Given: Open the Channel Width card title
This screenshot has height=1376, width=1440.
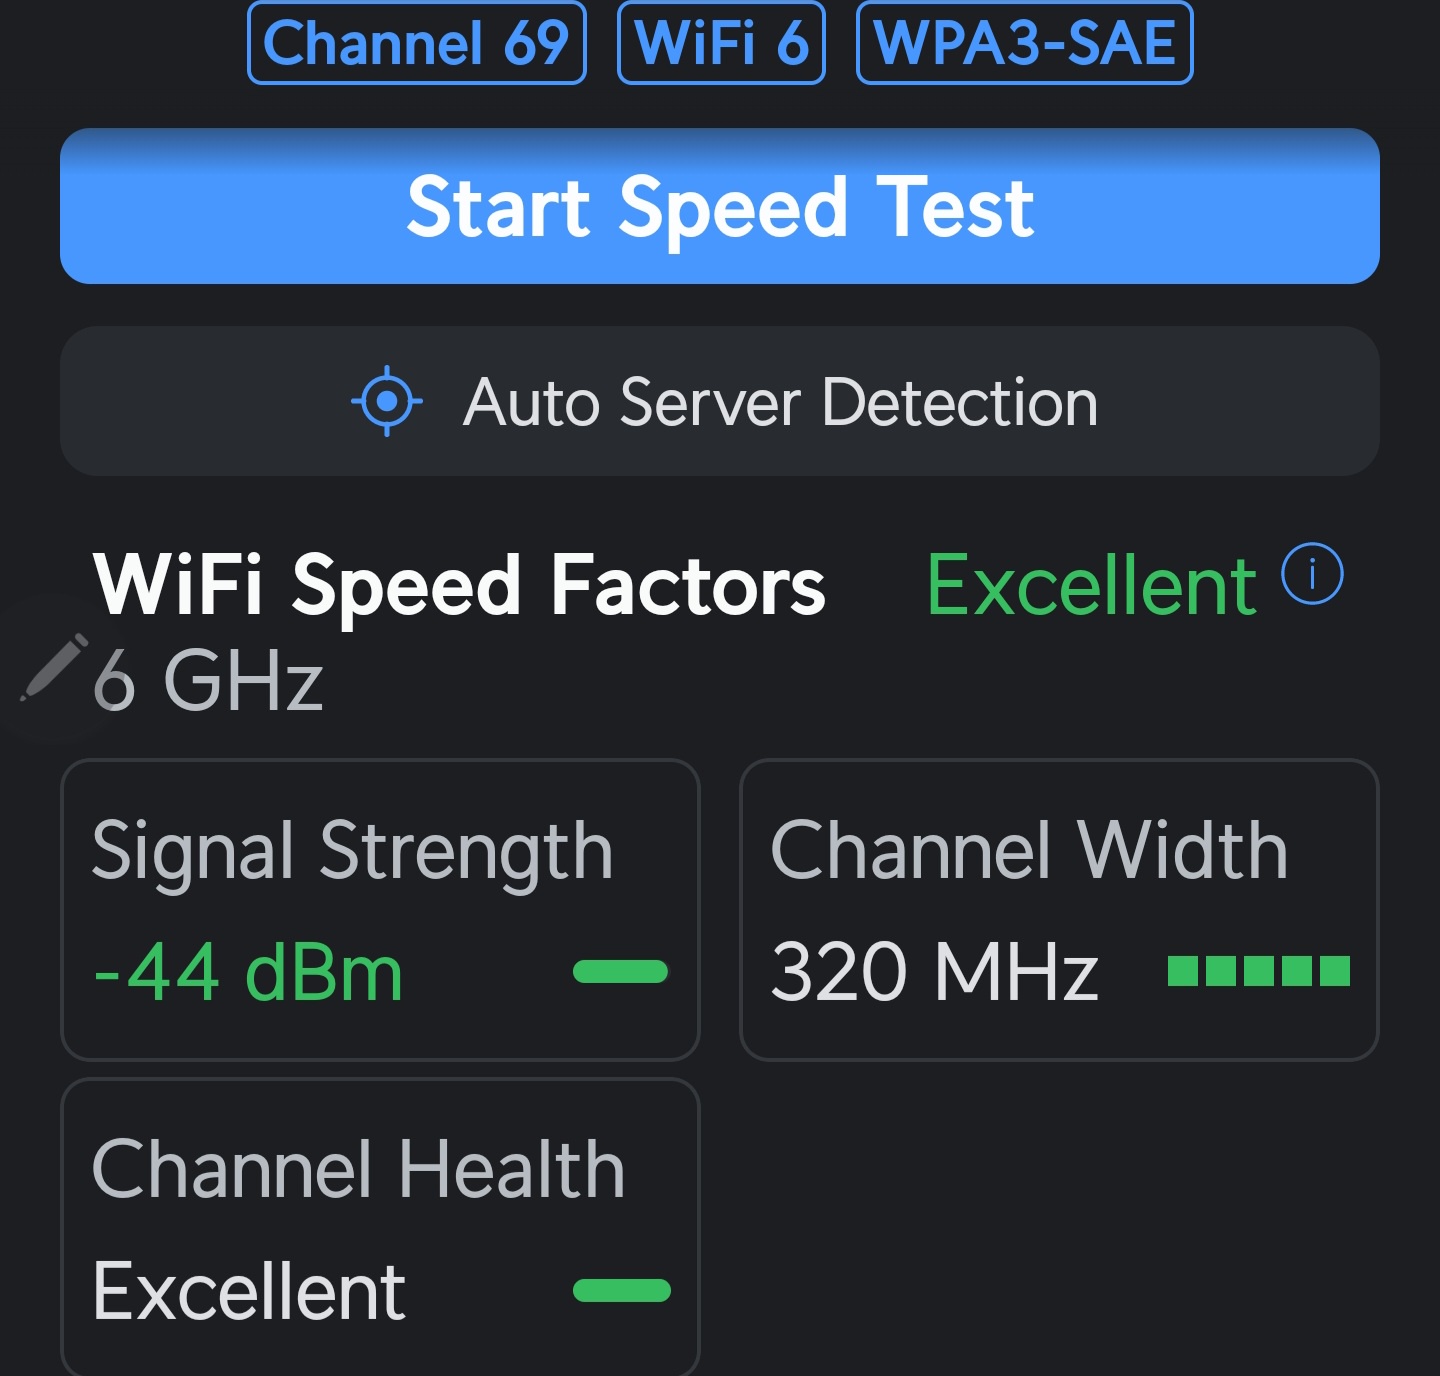Looking at the screenshot, I should [1029, 851].
